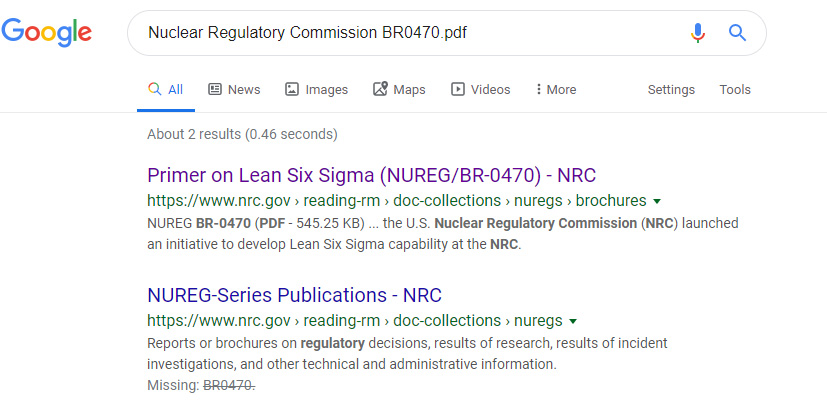Click the Google logo

coord(46,33)
